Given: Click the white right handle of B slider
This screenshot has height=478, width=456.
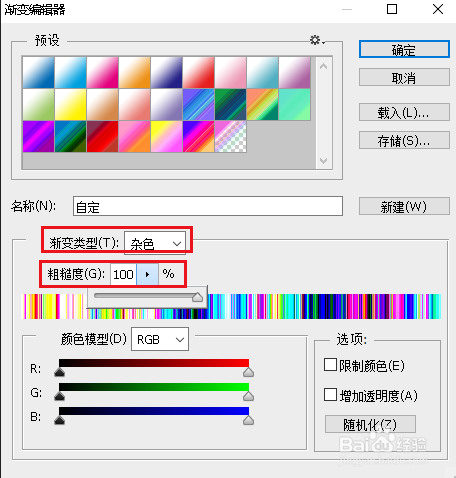Looking at the screenshot, I should (248, 420).
